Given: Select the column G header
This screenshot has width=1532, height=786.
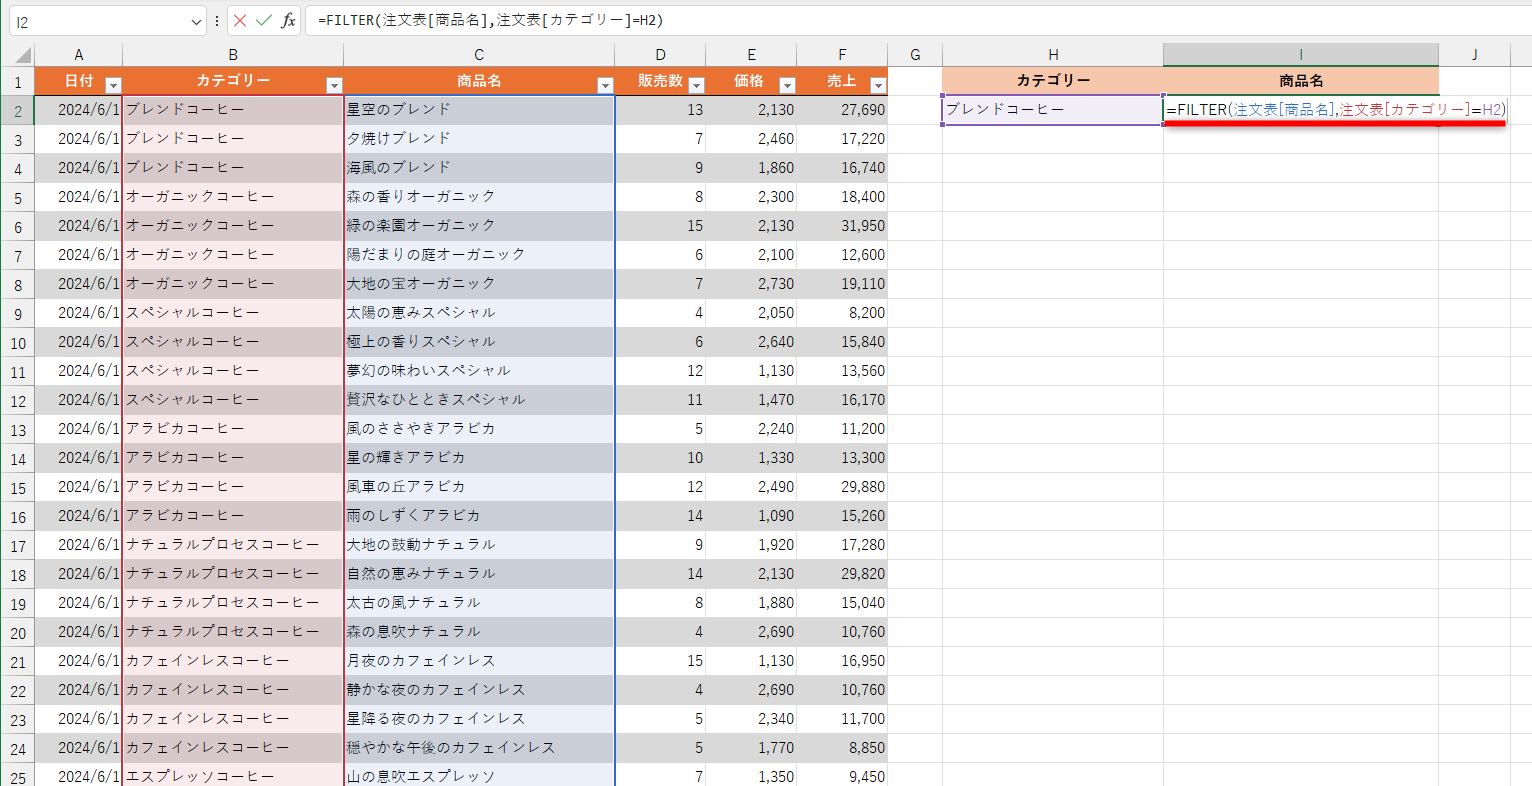Looking at the screenshot, I should point(914,53).
